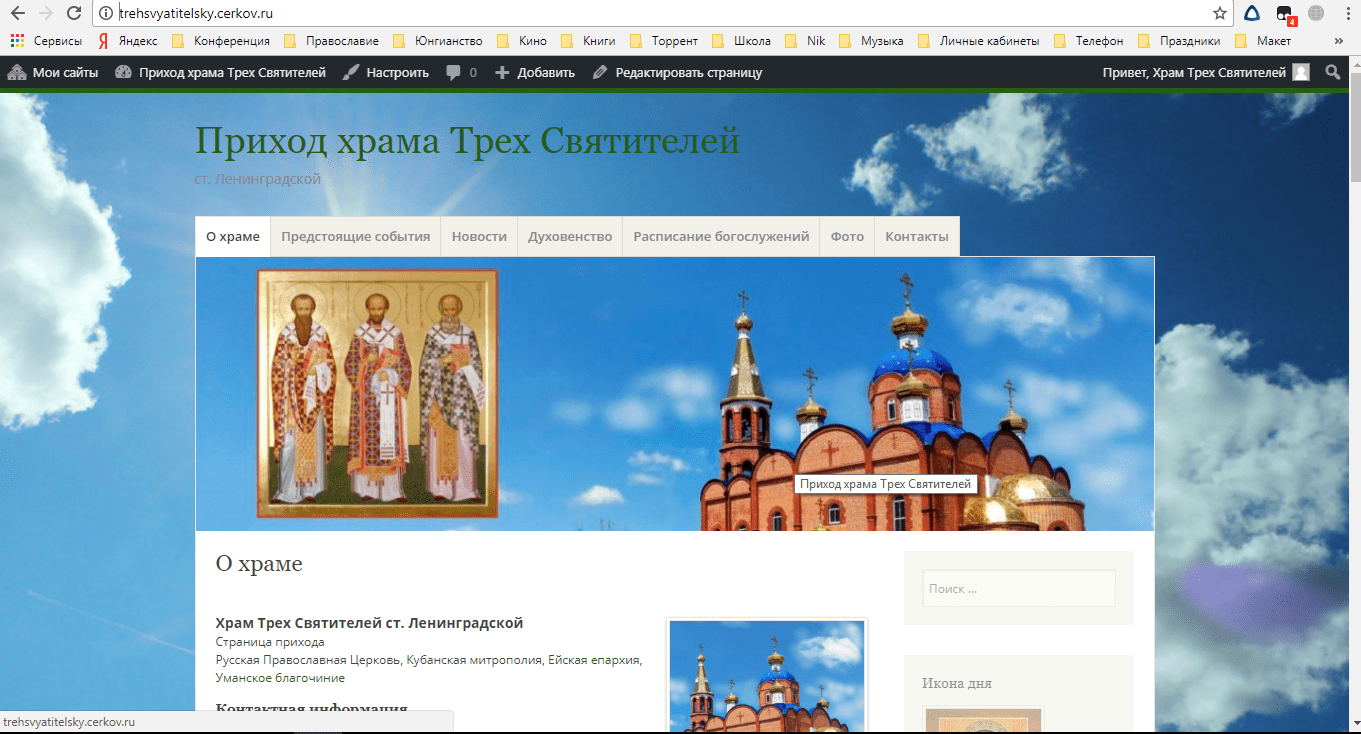Bookmark this page with the star icon

click(1220, 13)
